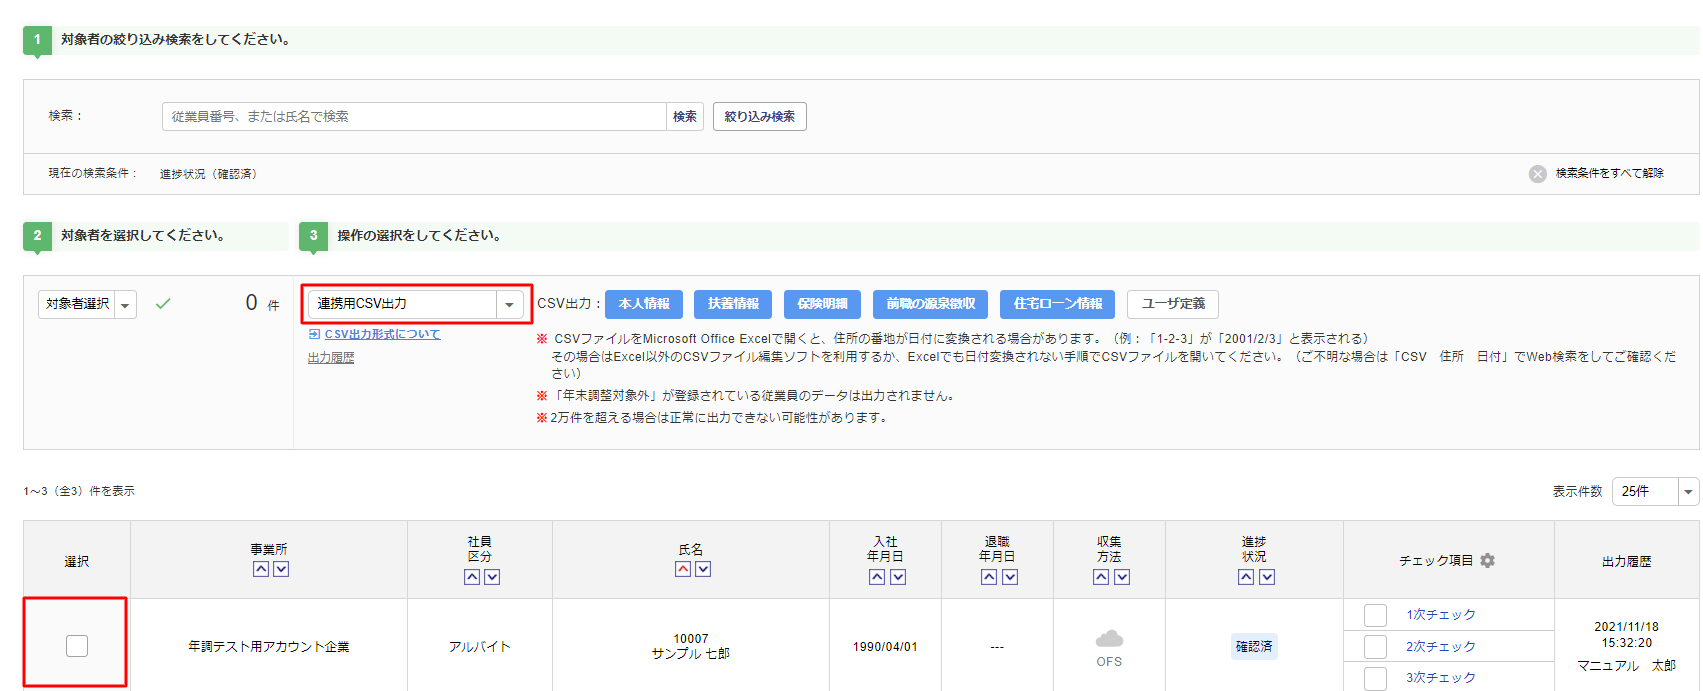Screen dimensions: 1703x691
Task: Open the 出力履歴 link
Action: coord(331,358)
